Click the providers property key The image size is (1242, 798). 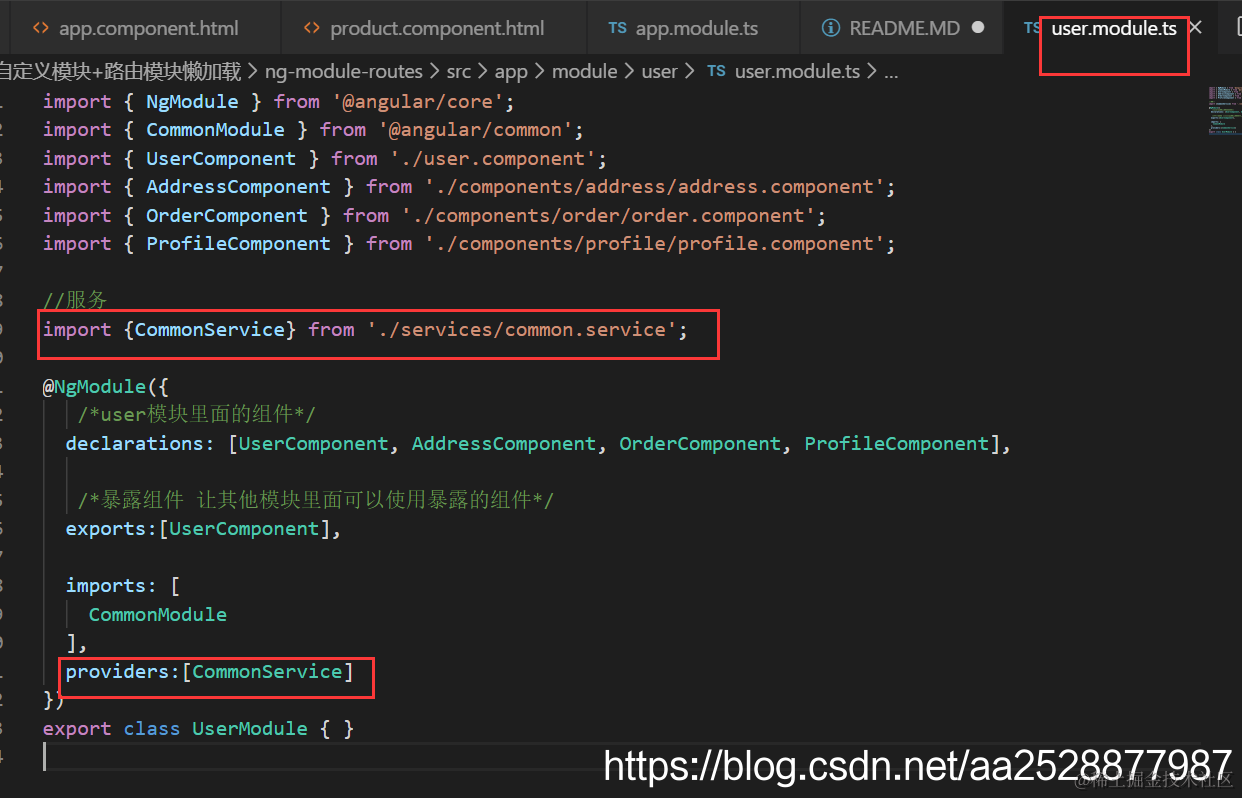[118, 671]
